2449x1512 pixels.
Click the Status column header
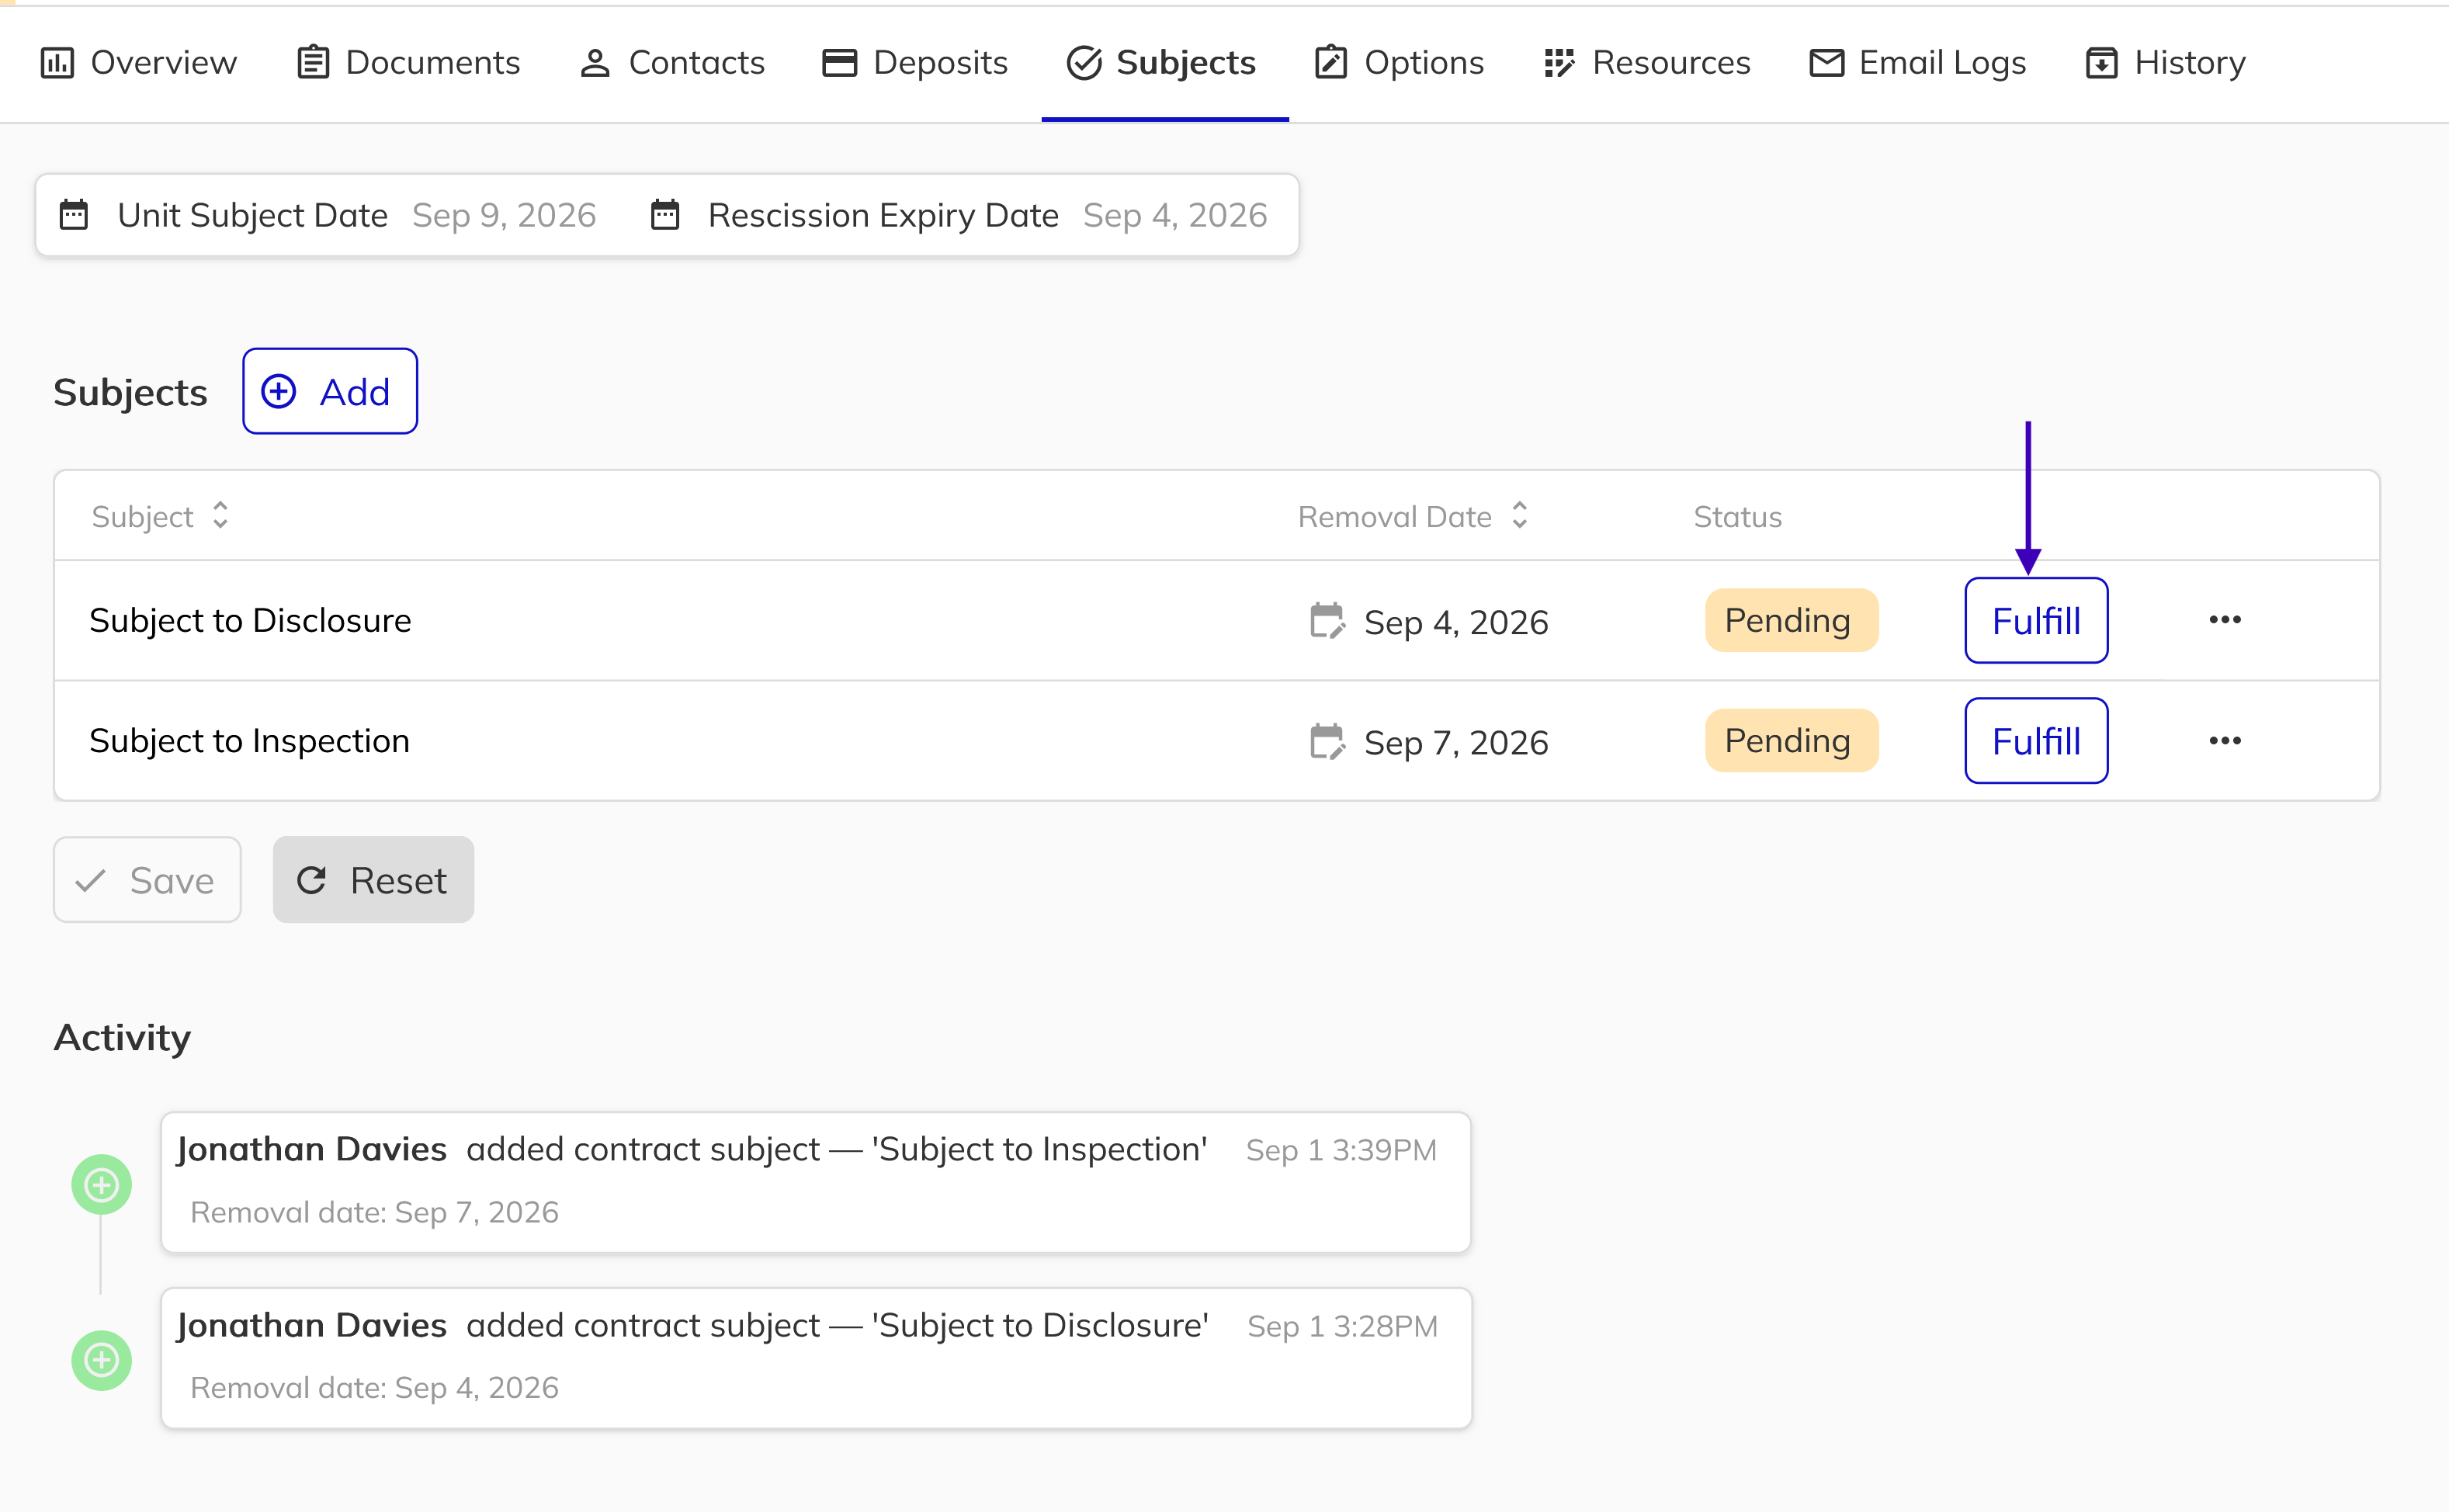click(1737, 517)
